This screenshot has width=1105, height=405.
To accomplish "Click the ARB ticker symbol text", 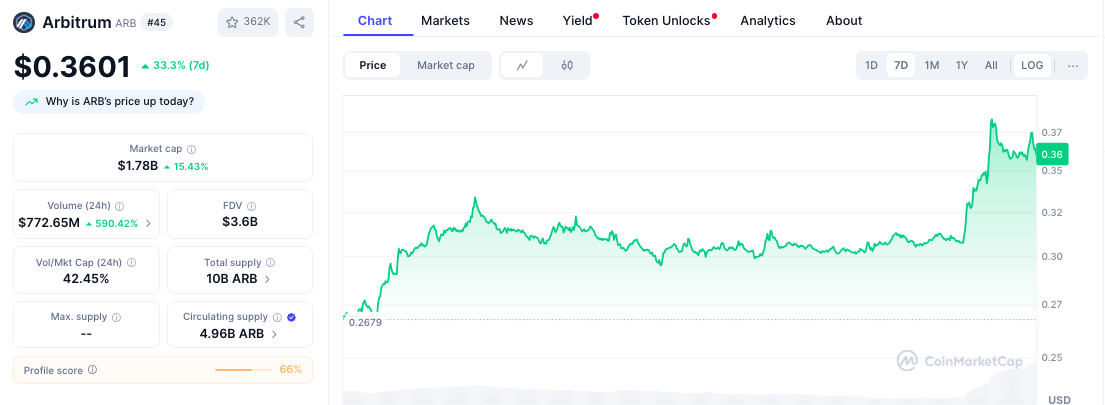I will tap(125, 23).
